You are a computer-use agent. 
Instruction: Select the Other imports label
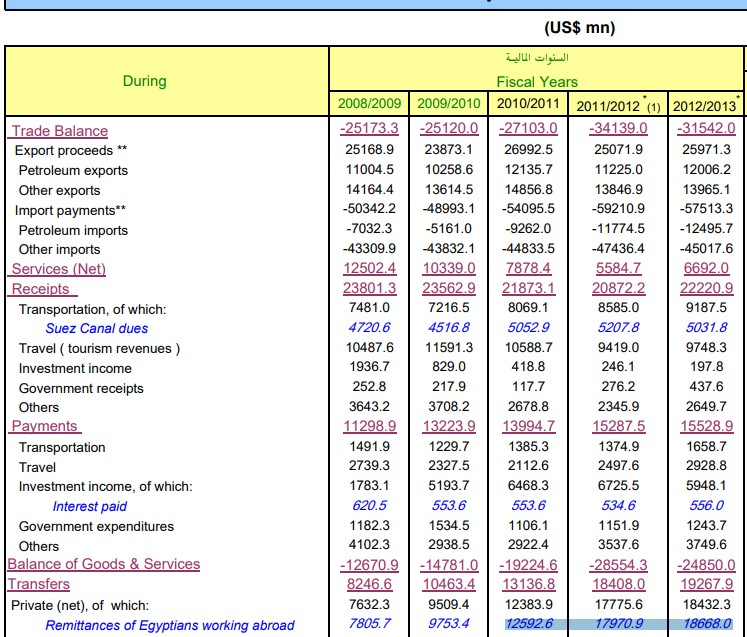tap(60, 249)
